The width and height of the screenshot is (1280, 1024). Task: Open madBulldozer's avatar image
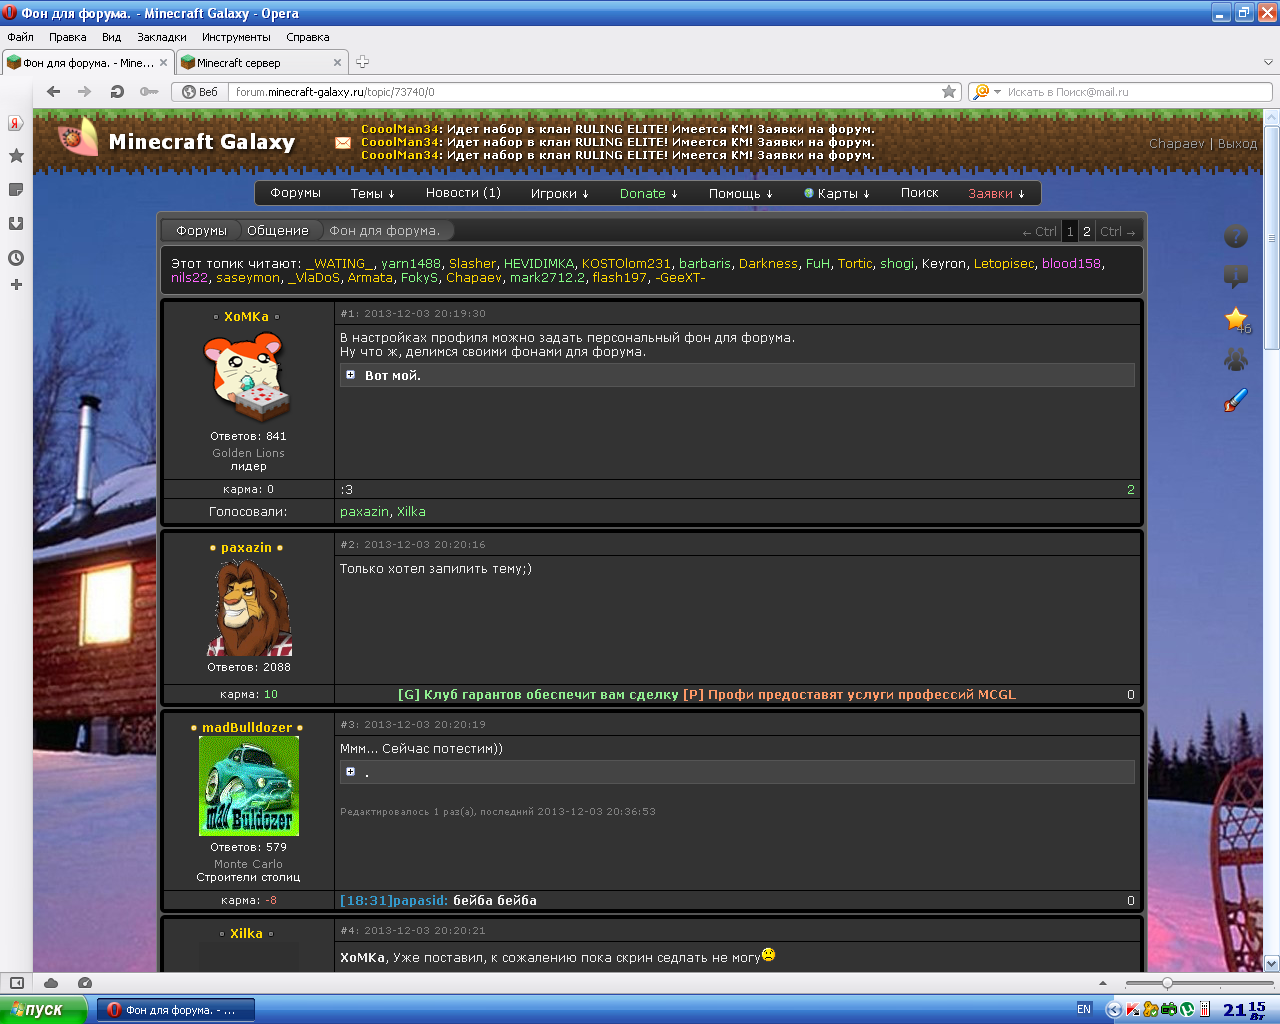249,785
